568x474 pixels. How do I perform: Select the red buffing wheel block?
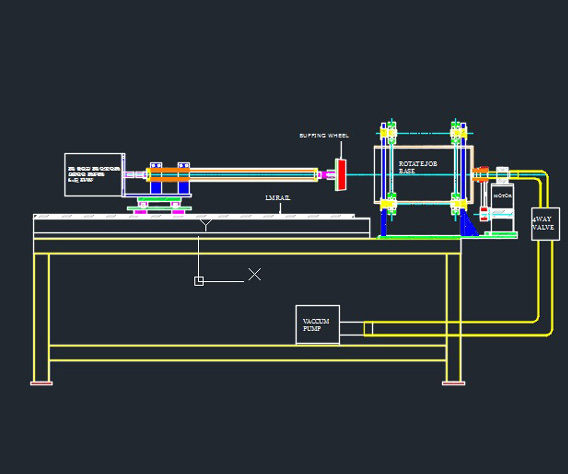[341, 175]
